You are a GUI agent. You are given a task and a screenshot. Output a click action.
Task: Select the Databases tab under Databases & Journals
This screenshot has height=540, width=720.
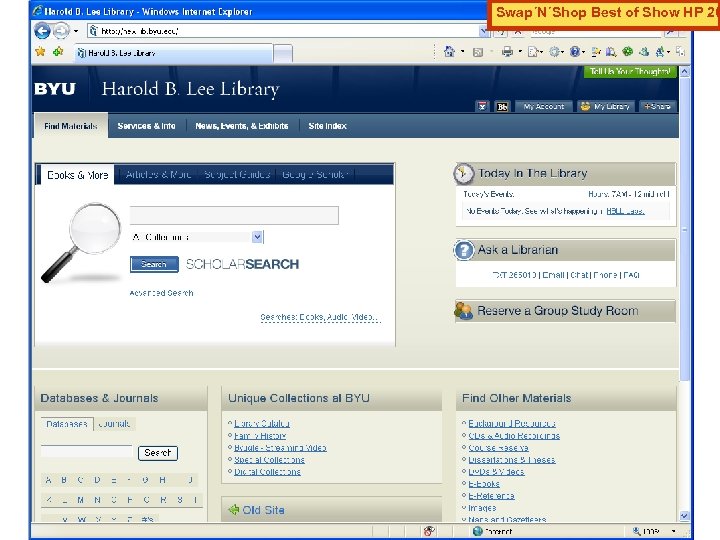(67, 423)
